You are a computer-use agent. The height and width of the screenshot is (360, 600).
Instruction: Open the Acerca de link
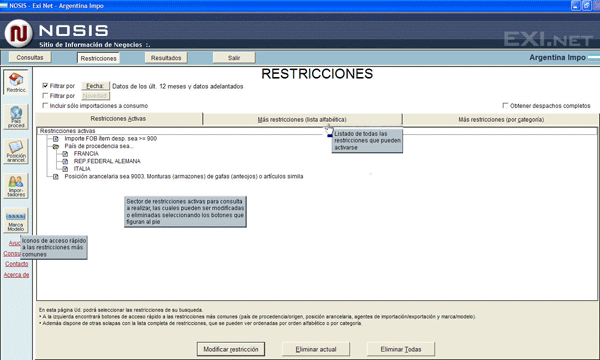pos(16,275)
